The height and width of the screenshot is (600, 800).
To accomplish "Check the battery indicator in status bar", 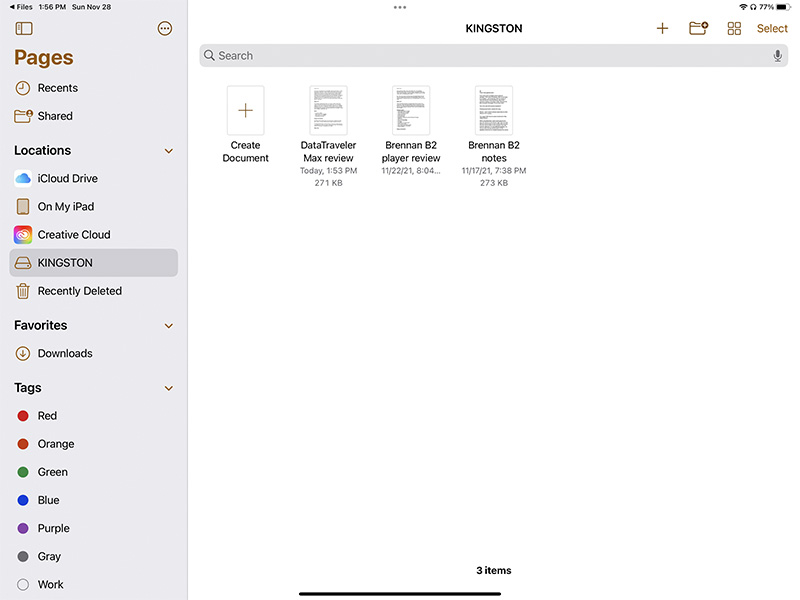I will click(784, 7).
